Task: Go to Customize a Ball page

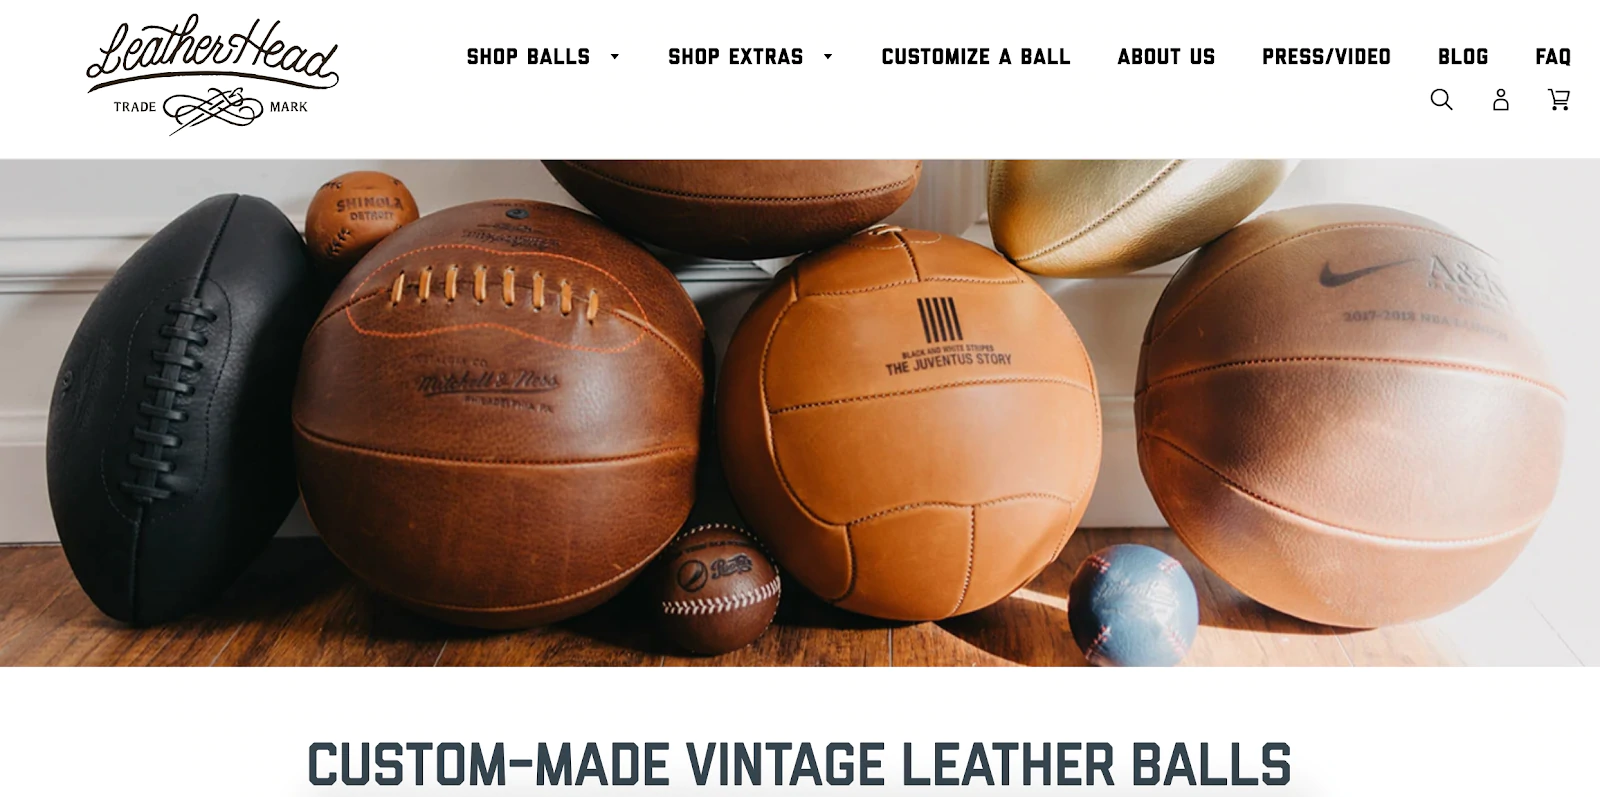Action: (976, 57)
